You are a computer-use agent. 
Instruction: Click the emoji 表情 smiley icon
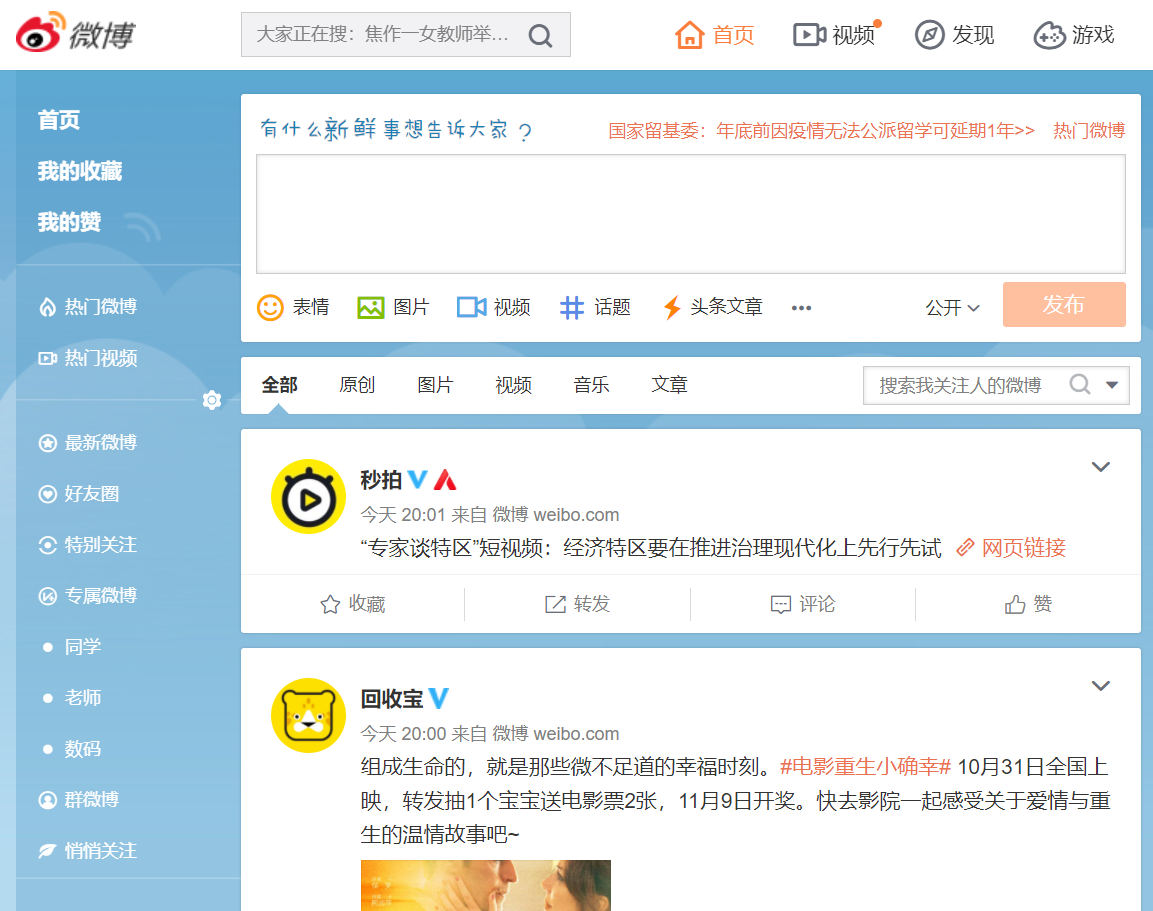[270, 307]
